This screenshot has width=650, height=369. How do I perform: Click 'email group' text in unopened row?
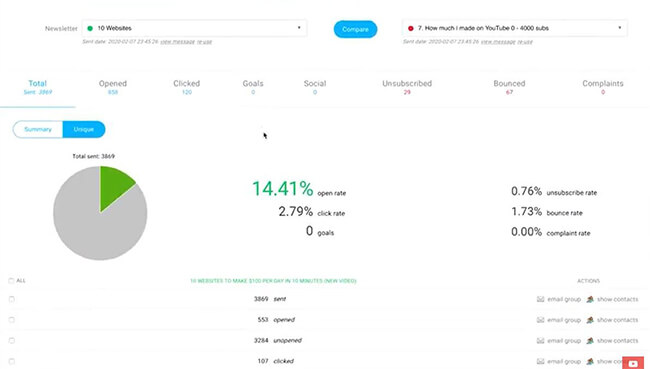(x=564, y=340)
